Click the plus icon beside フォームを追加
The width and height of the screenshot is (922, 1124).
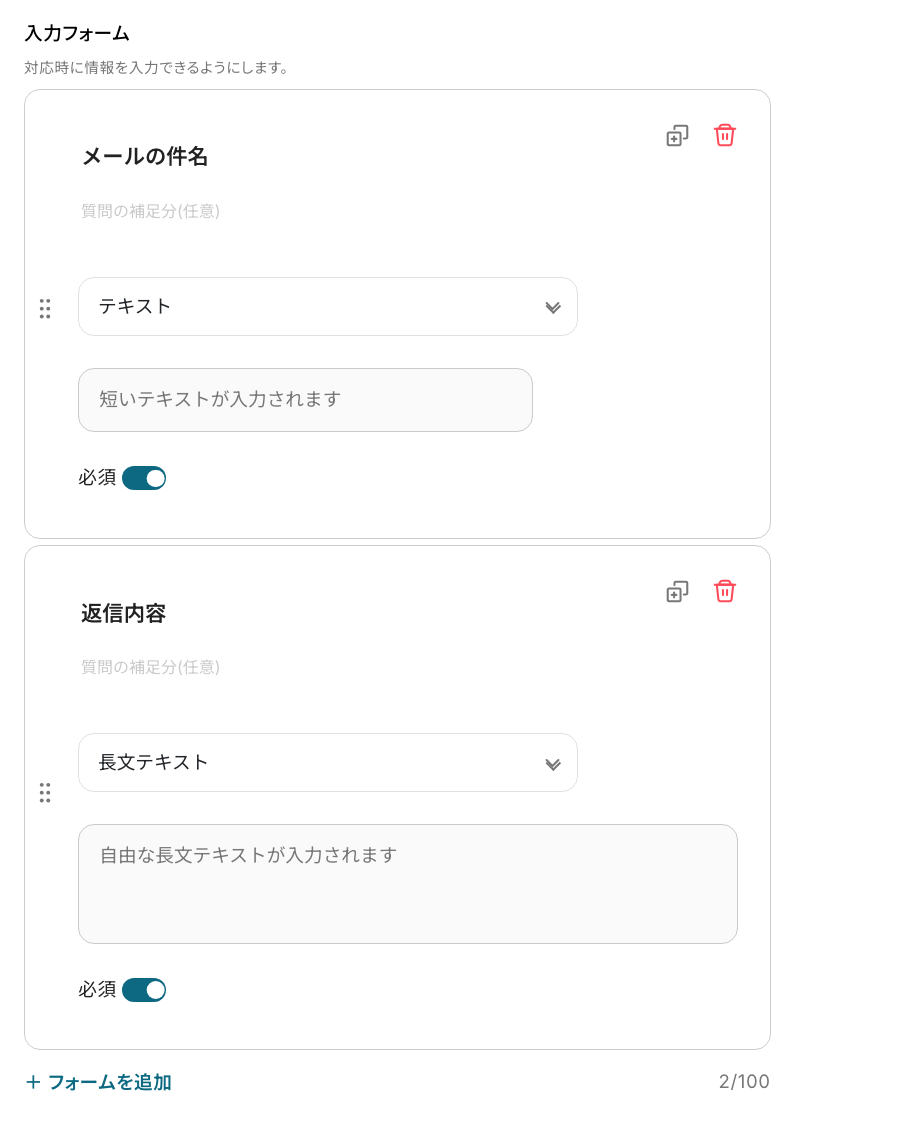pos(33,1082)
